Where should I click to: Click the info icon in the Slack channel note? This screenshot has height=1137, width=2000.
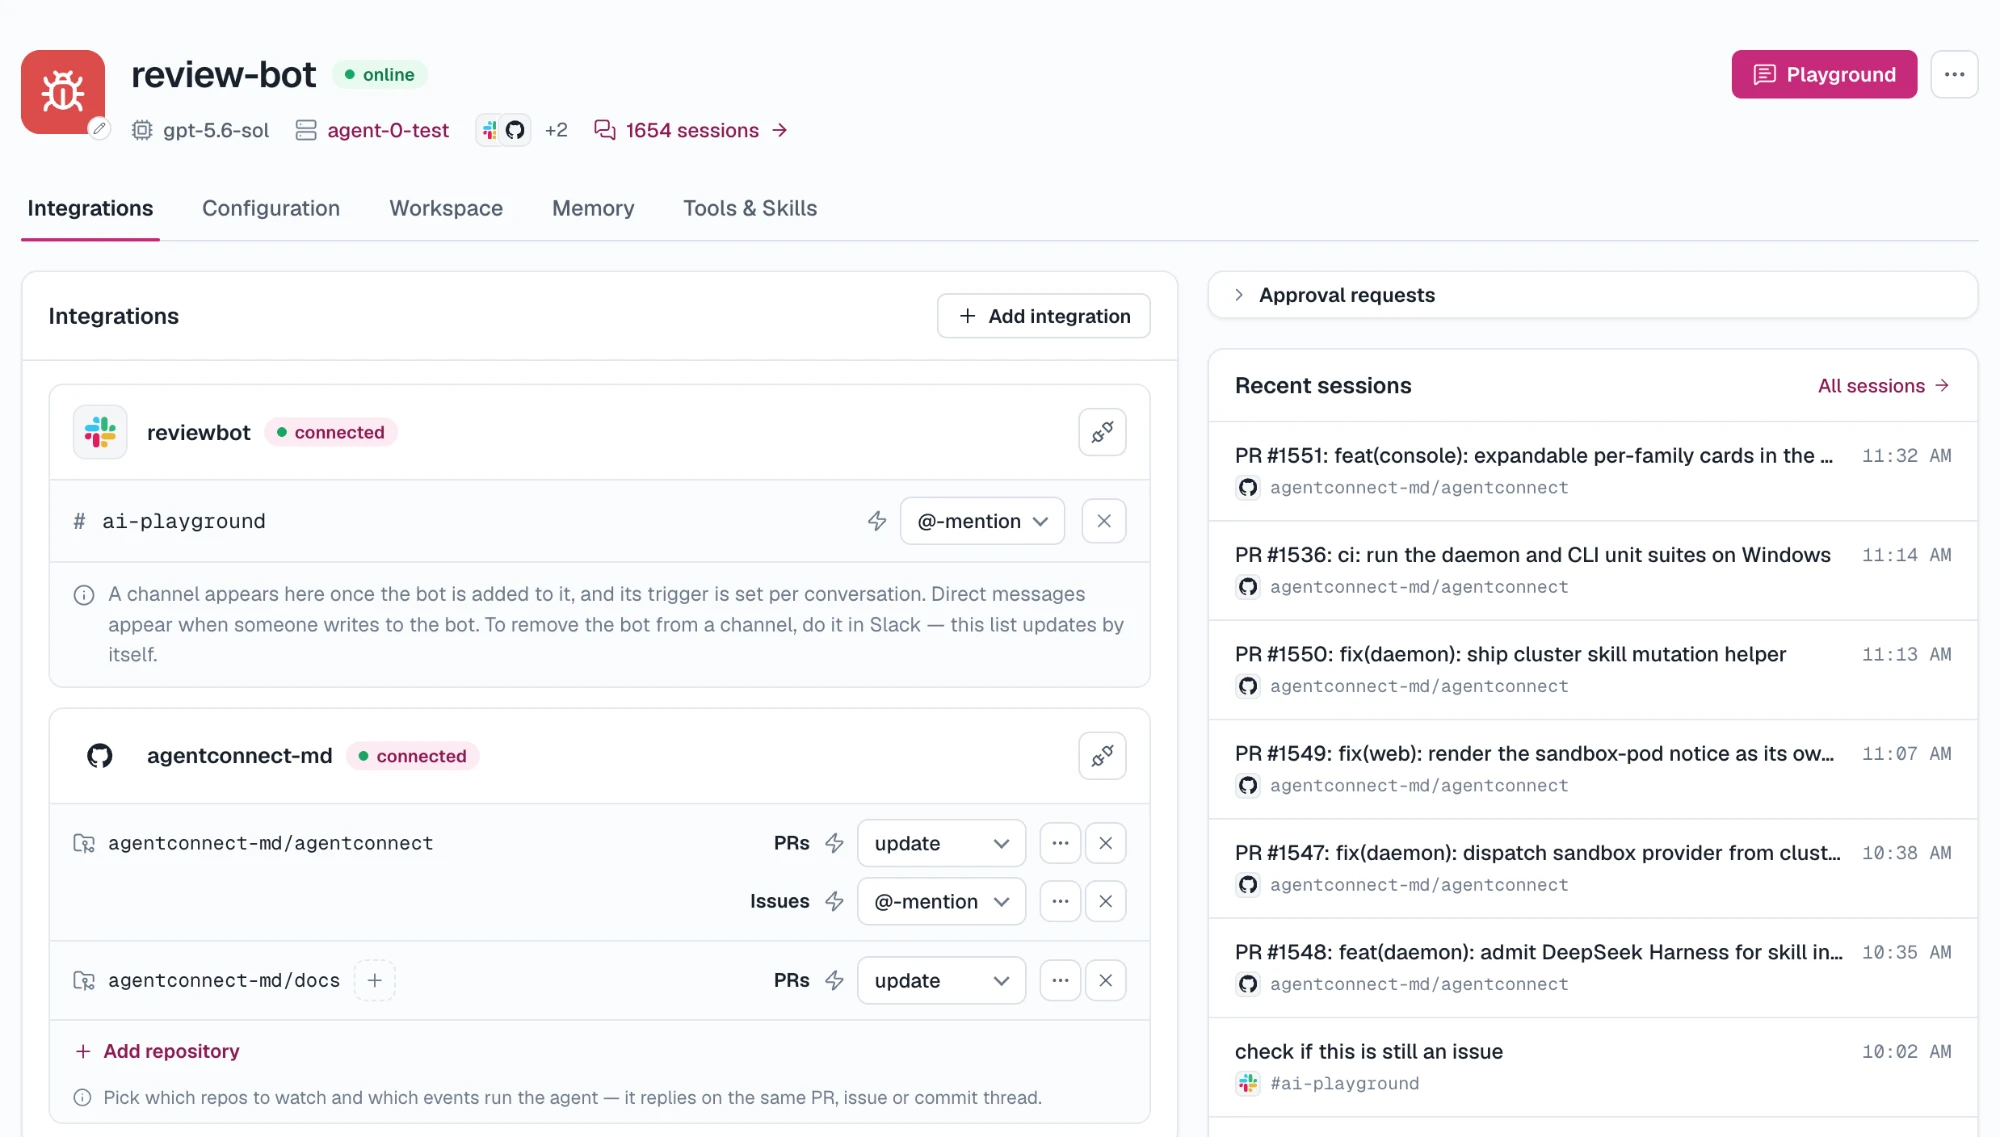point(84,595)
